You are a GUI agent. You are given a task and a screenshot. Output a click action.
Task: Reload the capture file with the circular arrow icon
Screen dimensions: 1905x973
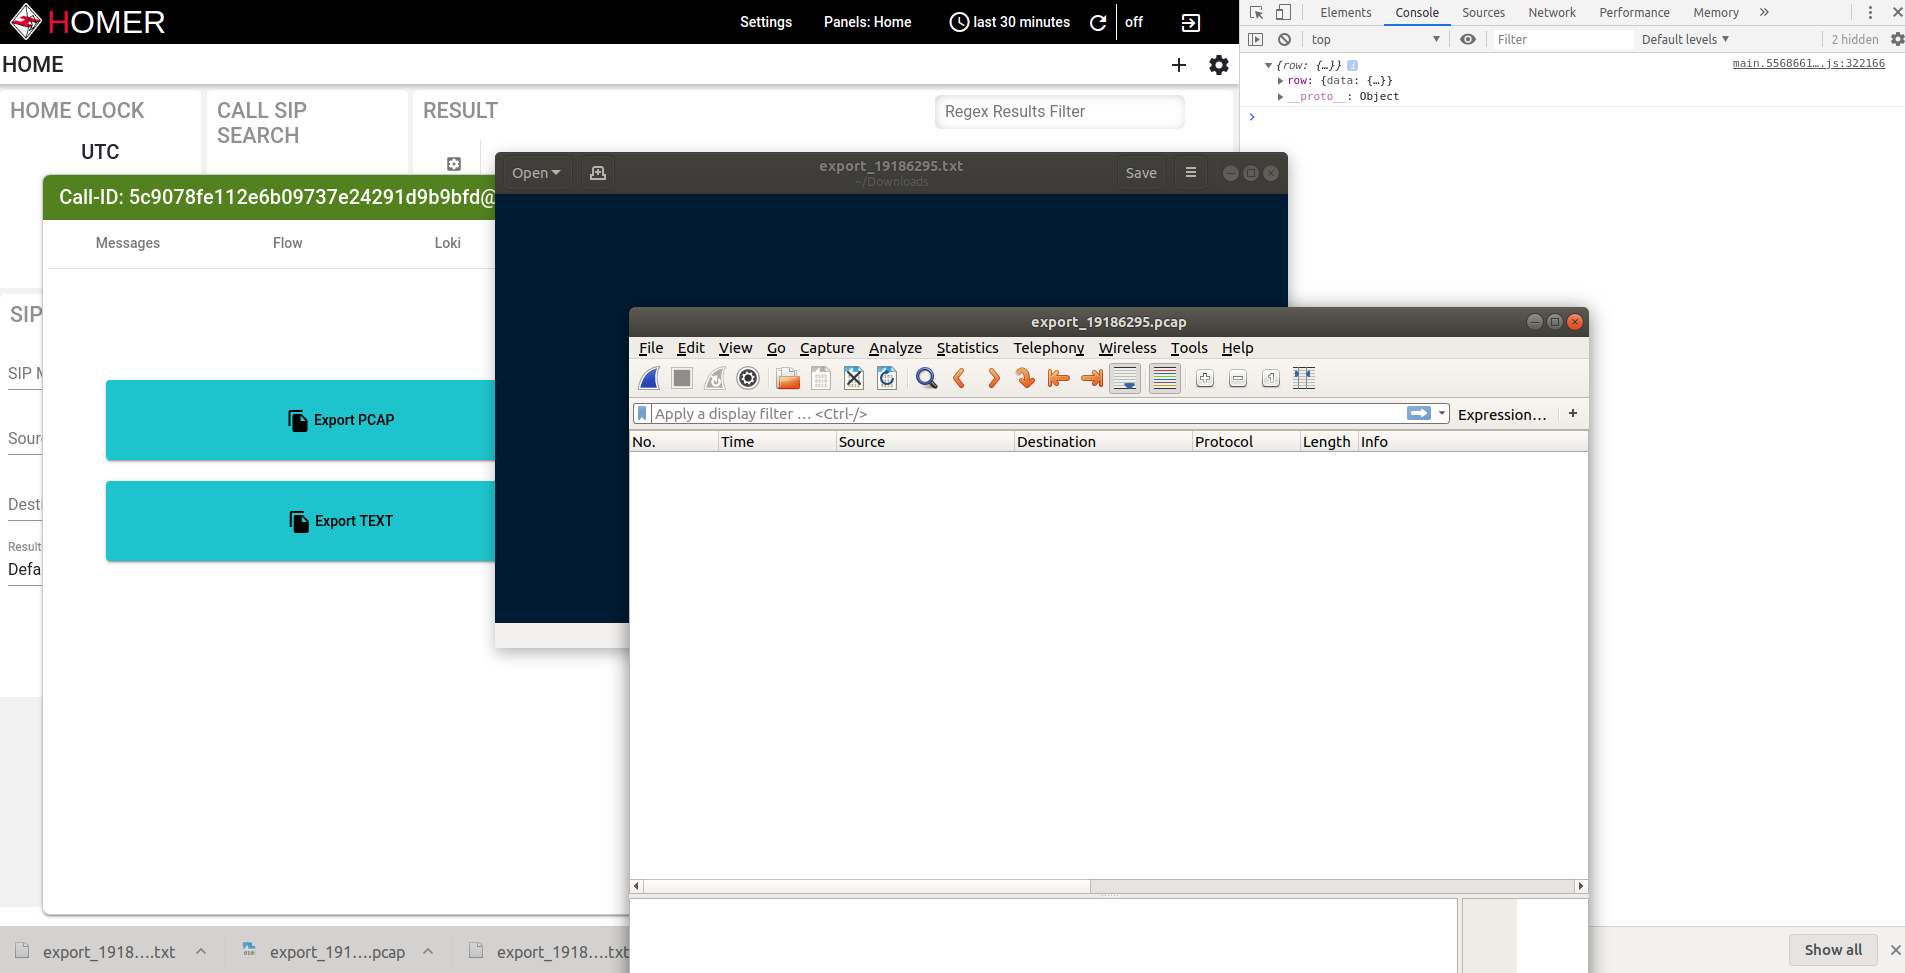coord(886,378)
